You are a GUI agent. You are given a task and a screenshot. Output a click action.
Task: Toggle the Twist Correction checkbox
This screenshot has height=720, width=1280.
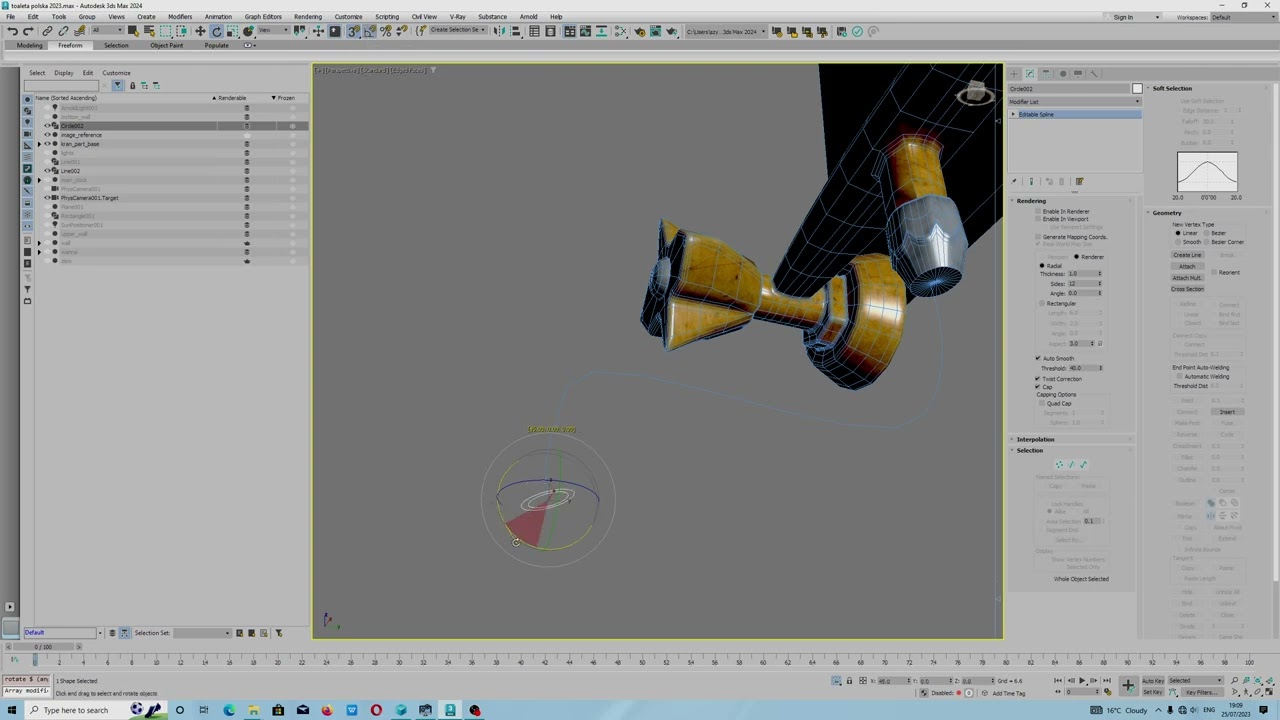(1039, 379)
